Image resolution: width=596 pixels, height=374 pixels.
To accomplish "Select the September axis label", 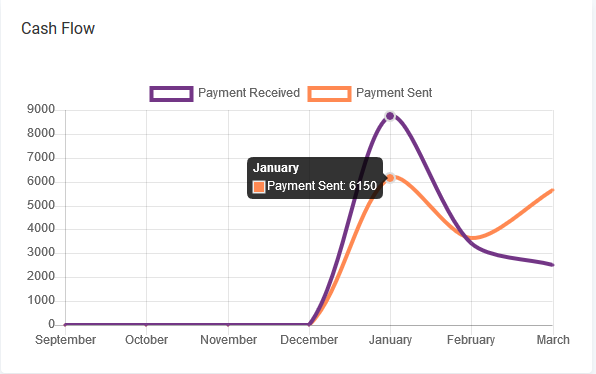I will point(65,339).
